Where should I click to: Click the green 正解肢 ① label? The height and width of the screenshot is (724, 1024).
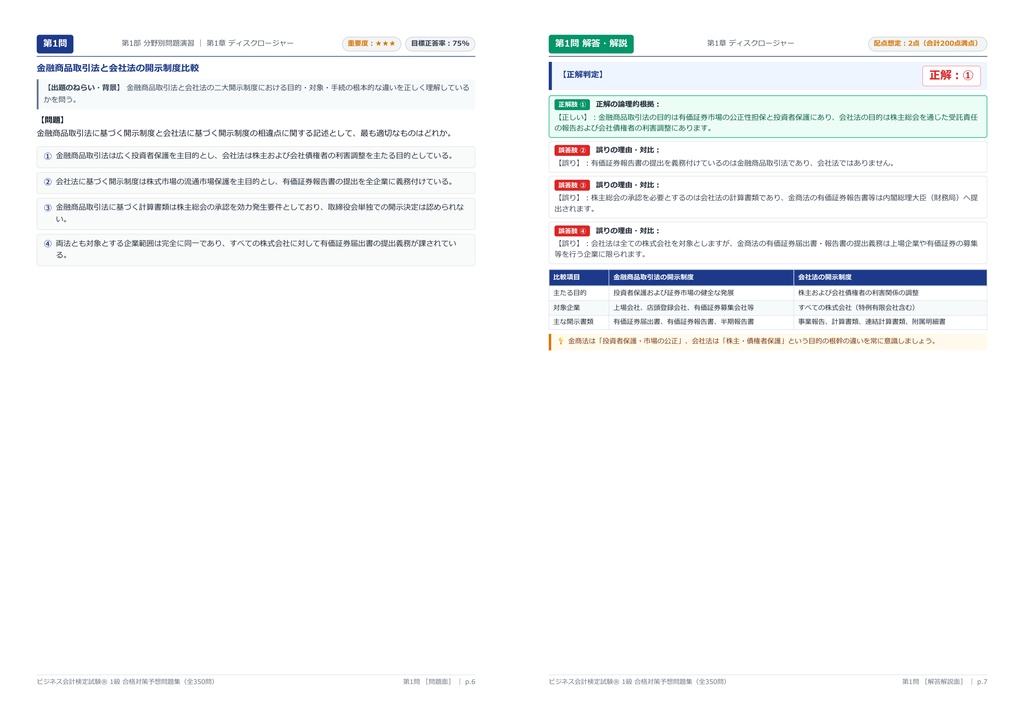click(572, 104)
